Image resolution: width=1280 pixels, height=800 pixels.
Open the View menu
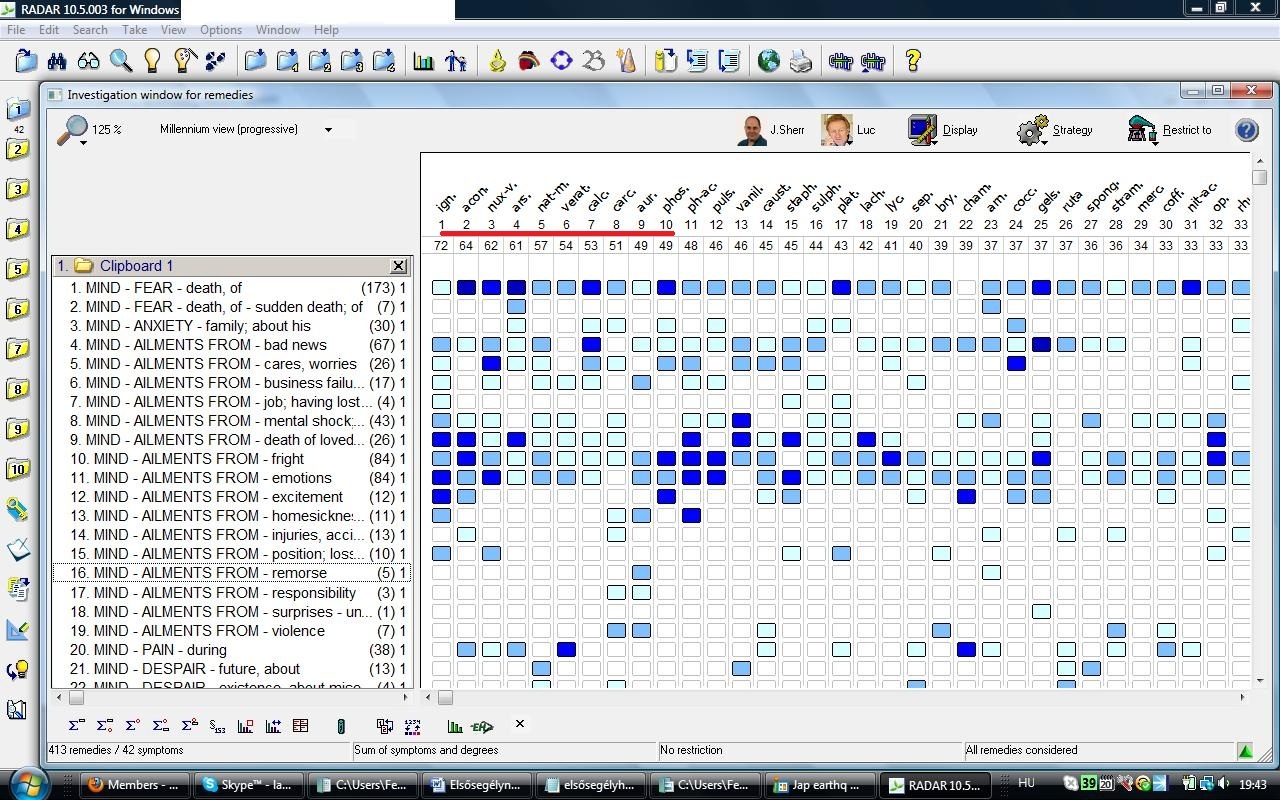pos(173,30)
